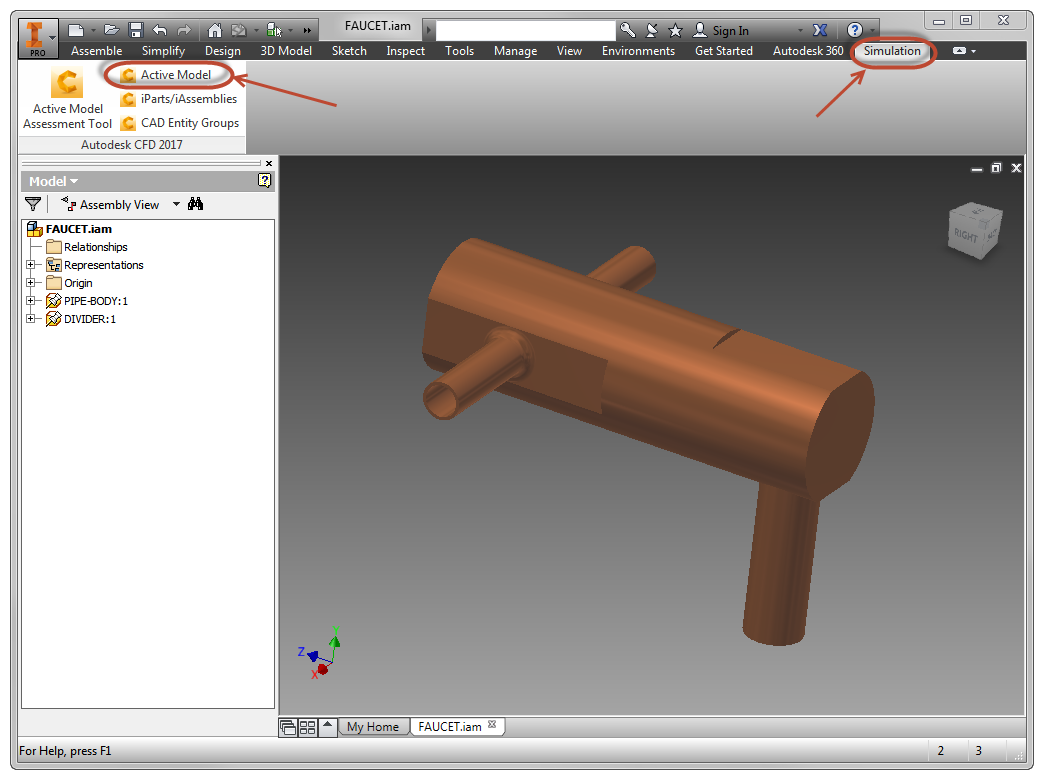Click the ViewCube RIGHT face
This screenshot has width=1044, height=780.
pos(966,234)
